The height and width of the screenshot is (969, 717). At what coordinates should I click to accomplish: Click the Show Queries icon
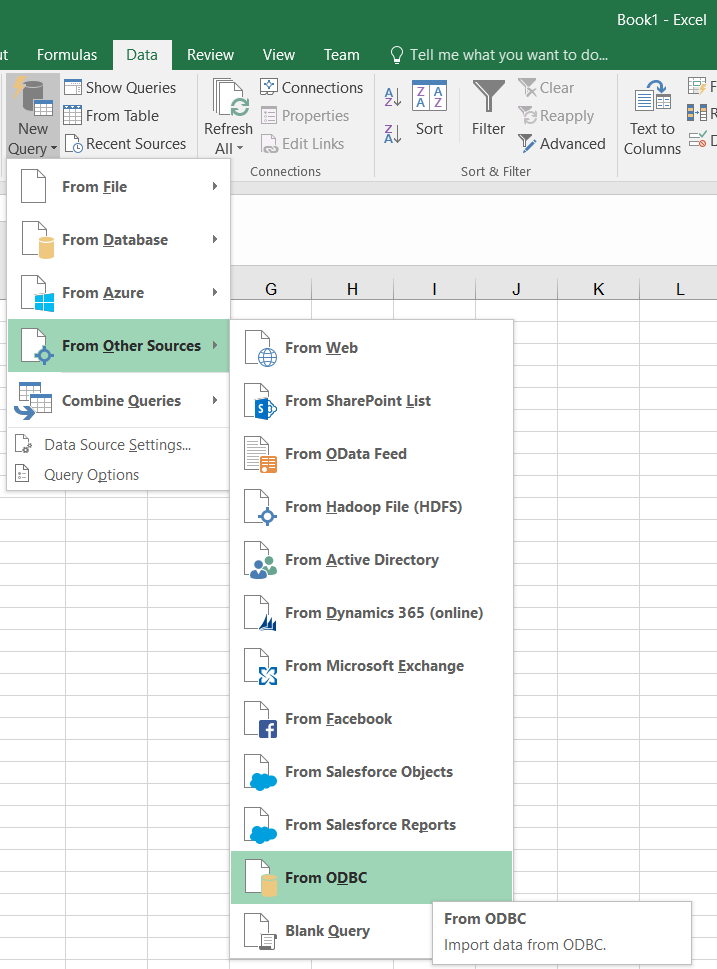click(x=72, y=88)
